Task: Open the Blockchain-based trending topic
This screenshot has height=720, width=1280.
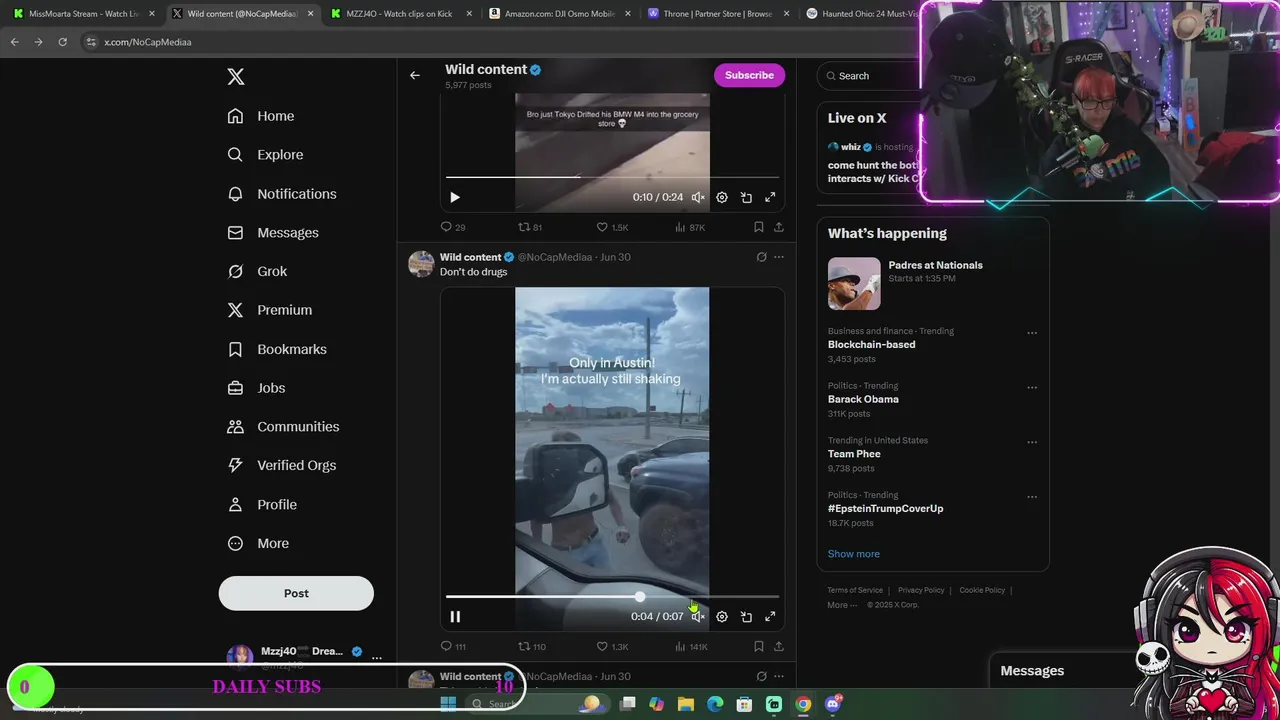Action: 871,344
